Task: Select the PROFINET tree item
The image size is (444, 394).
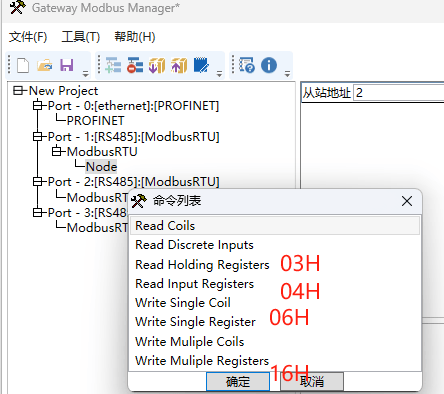Action: click(x=95, y=121)
